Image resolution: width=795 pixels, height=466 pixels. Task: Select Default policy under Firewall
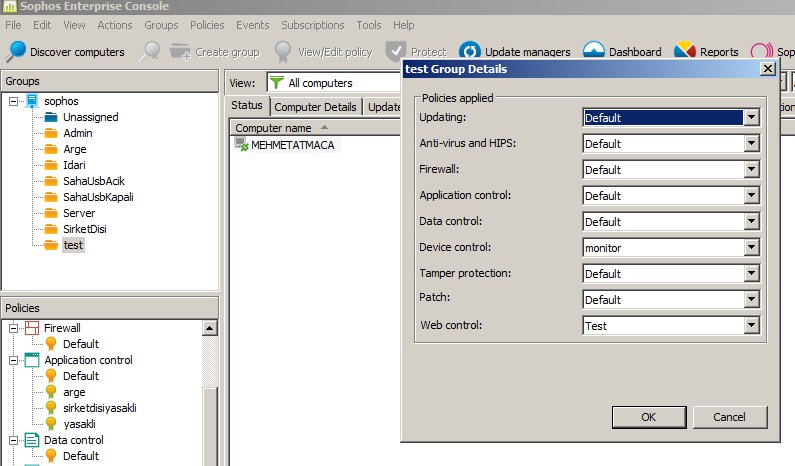[81, 344]
